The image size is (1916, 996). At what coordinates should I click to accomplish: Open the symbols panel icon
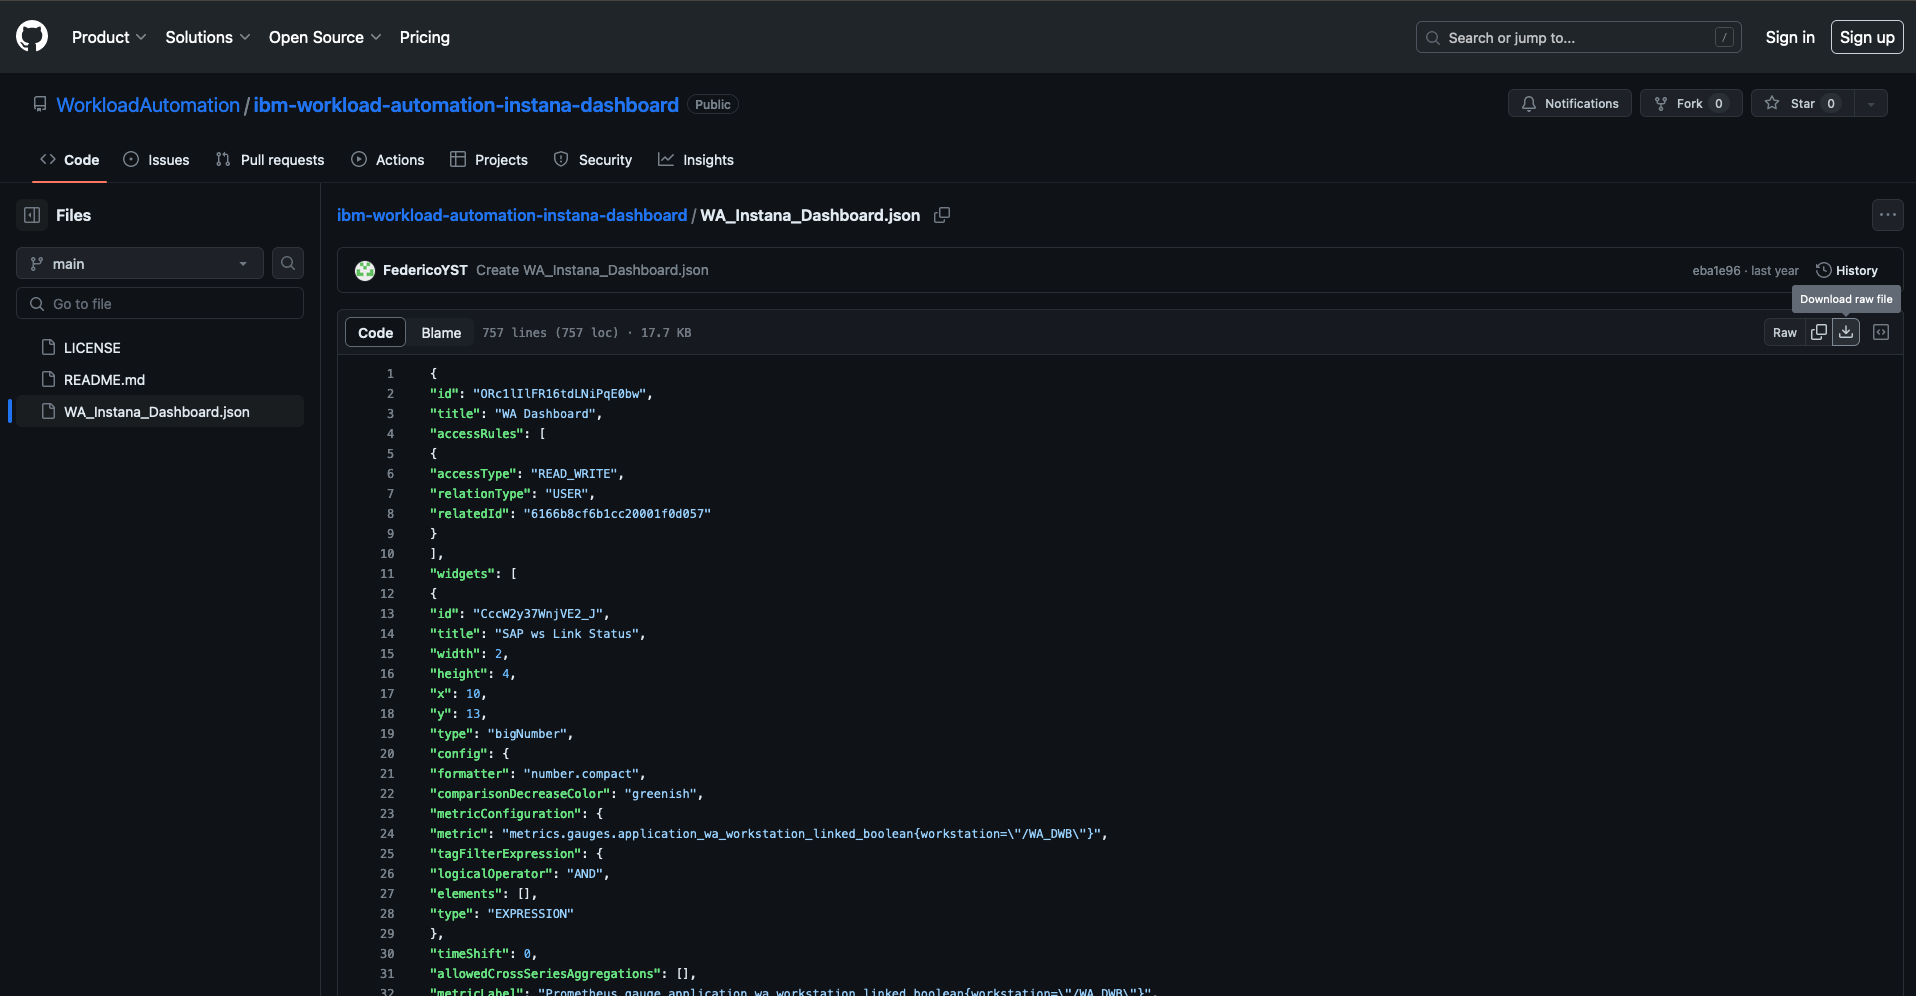pyautogui.click(x=1881, y=332)
